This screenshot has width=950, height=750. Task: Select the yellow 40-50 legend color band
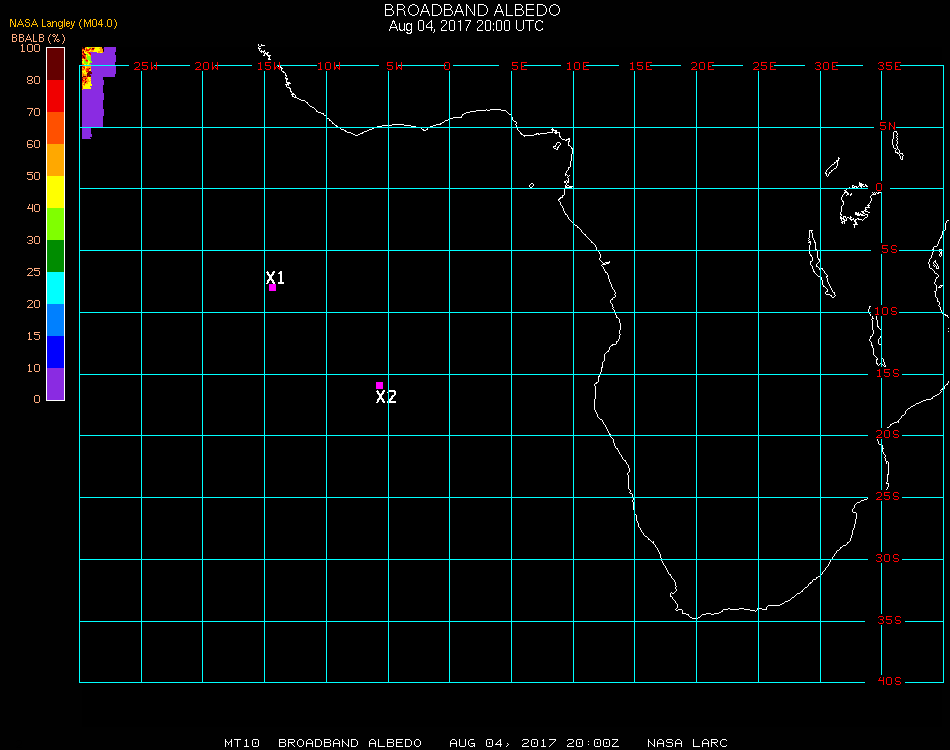pyautogui.click(x=56, y=192)
